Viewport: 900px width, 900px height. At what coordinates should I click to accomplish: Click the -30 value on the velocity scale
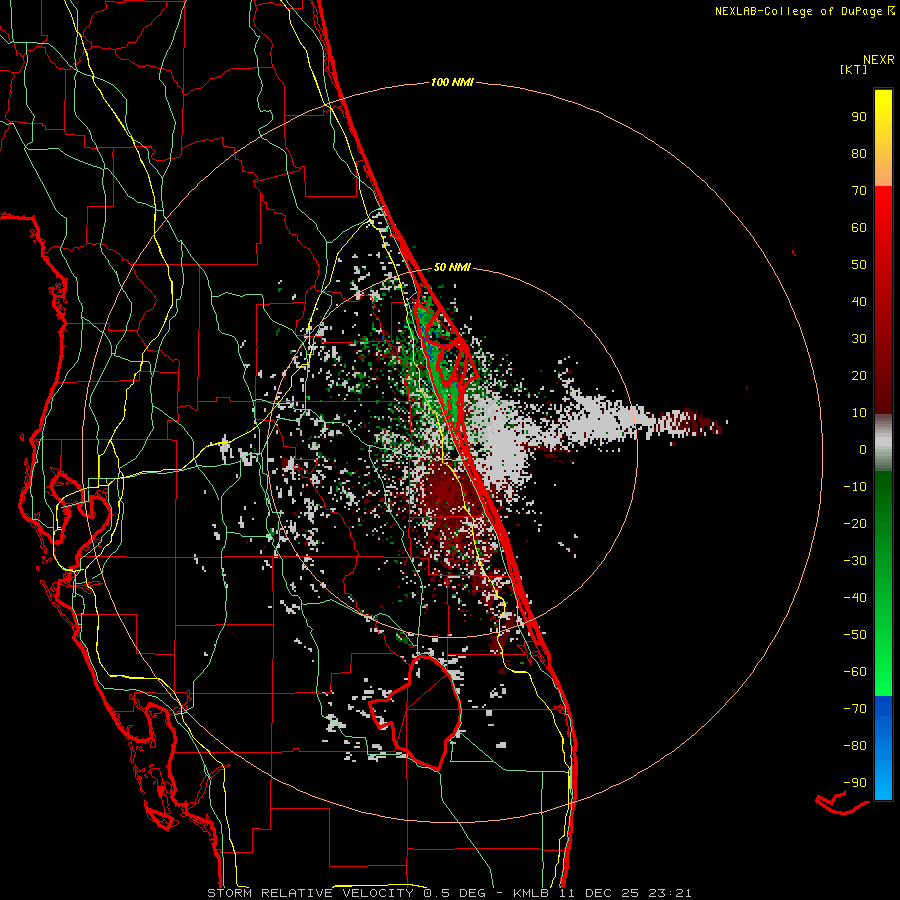pyautogui.click(x=855, y=561)
